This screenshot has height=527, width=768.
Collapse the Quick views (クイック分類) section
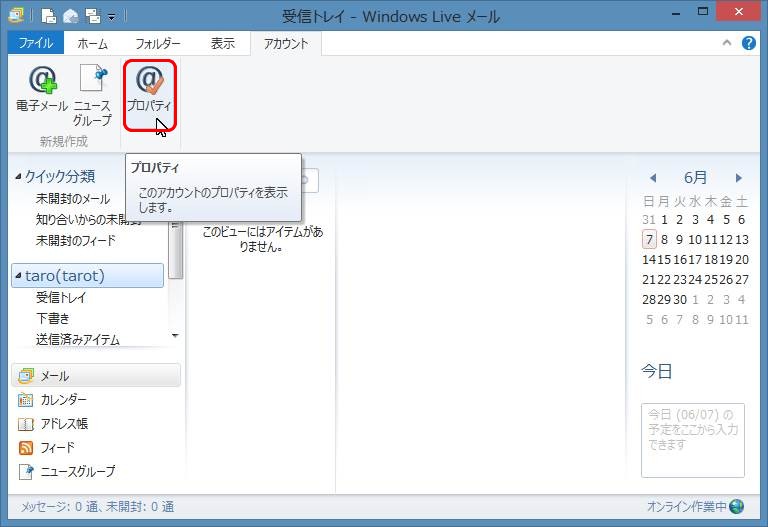[x=18, y=177]
